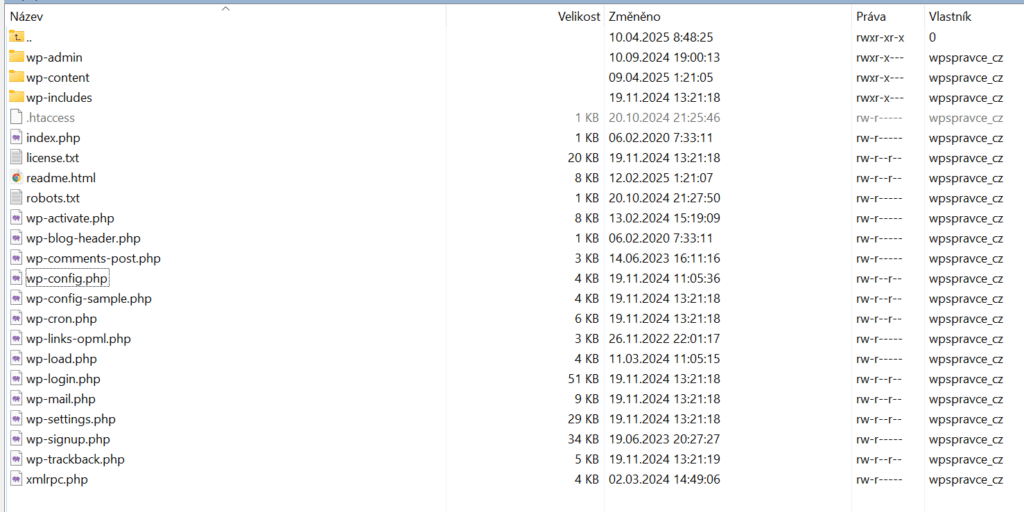The height and width of the screenshot is (512, 1024).
Task: Select the wp-mail.php file name
Action: click(61, 400)
